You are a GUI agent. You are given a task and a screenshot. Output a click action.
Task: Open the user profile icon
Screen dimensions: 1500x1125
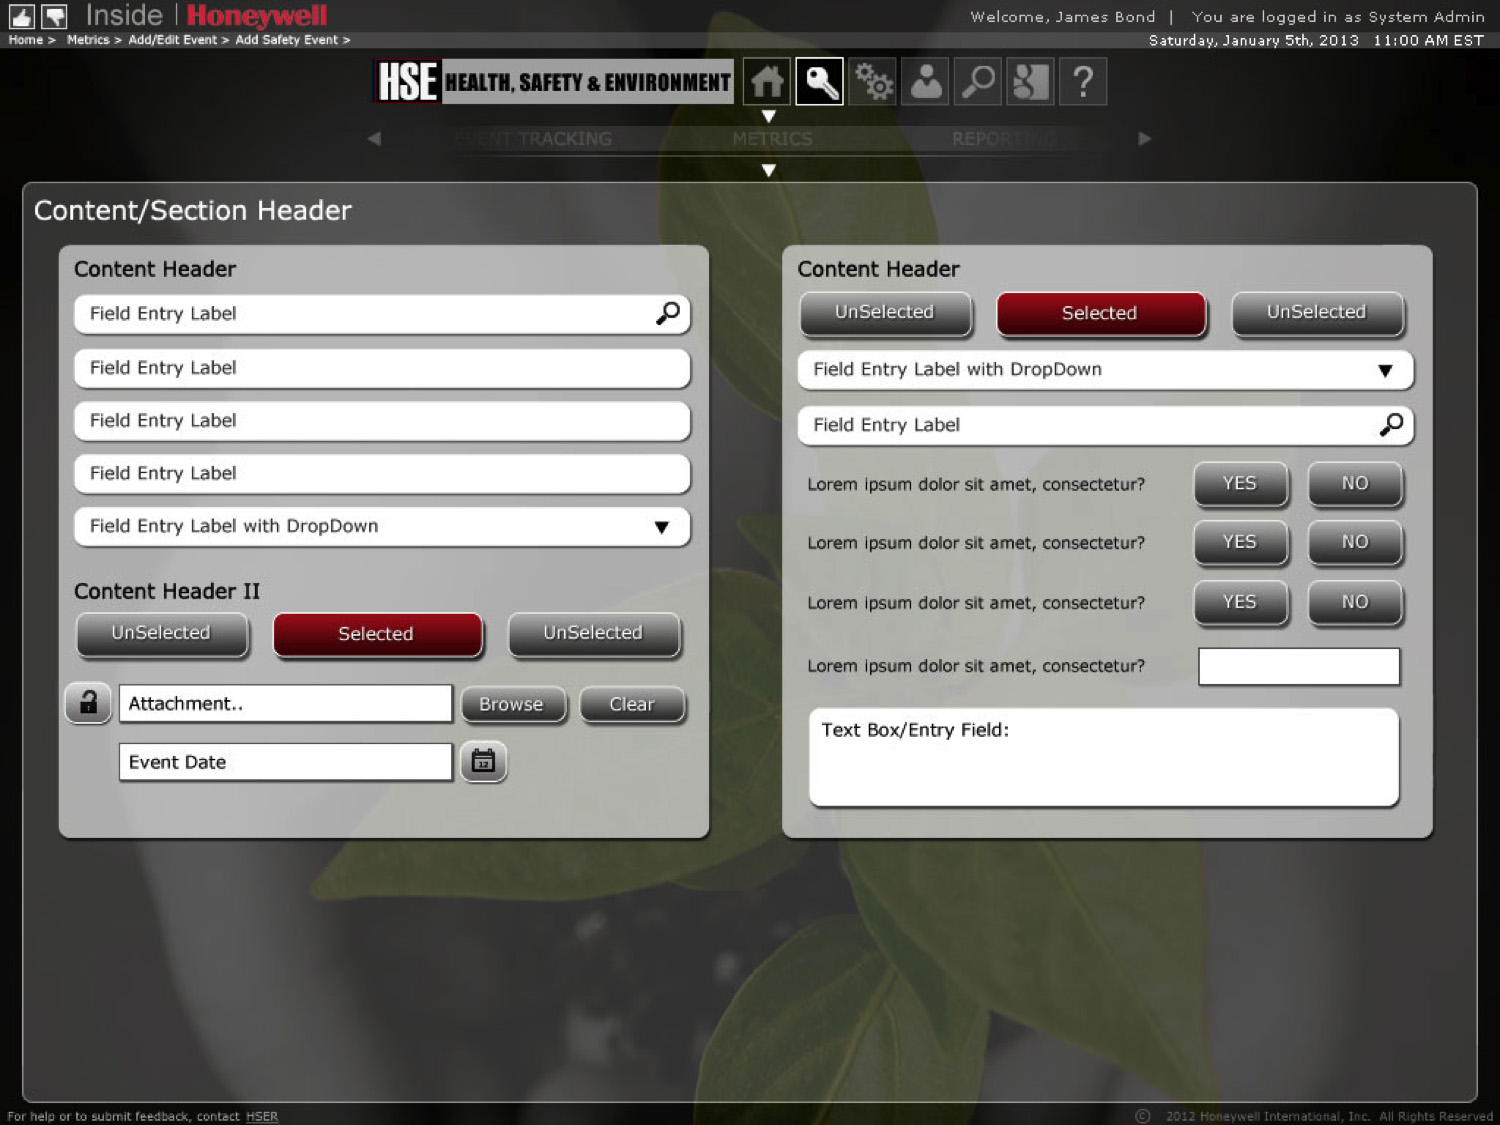[x=926, y=82]
